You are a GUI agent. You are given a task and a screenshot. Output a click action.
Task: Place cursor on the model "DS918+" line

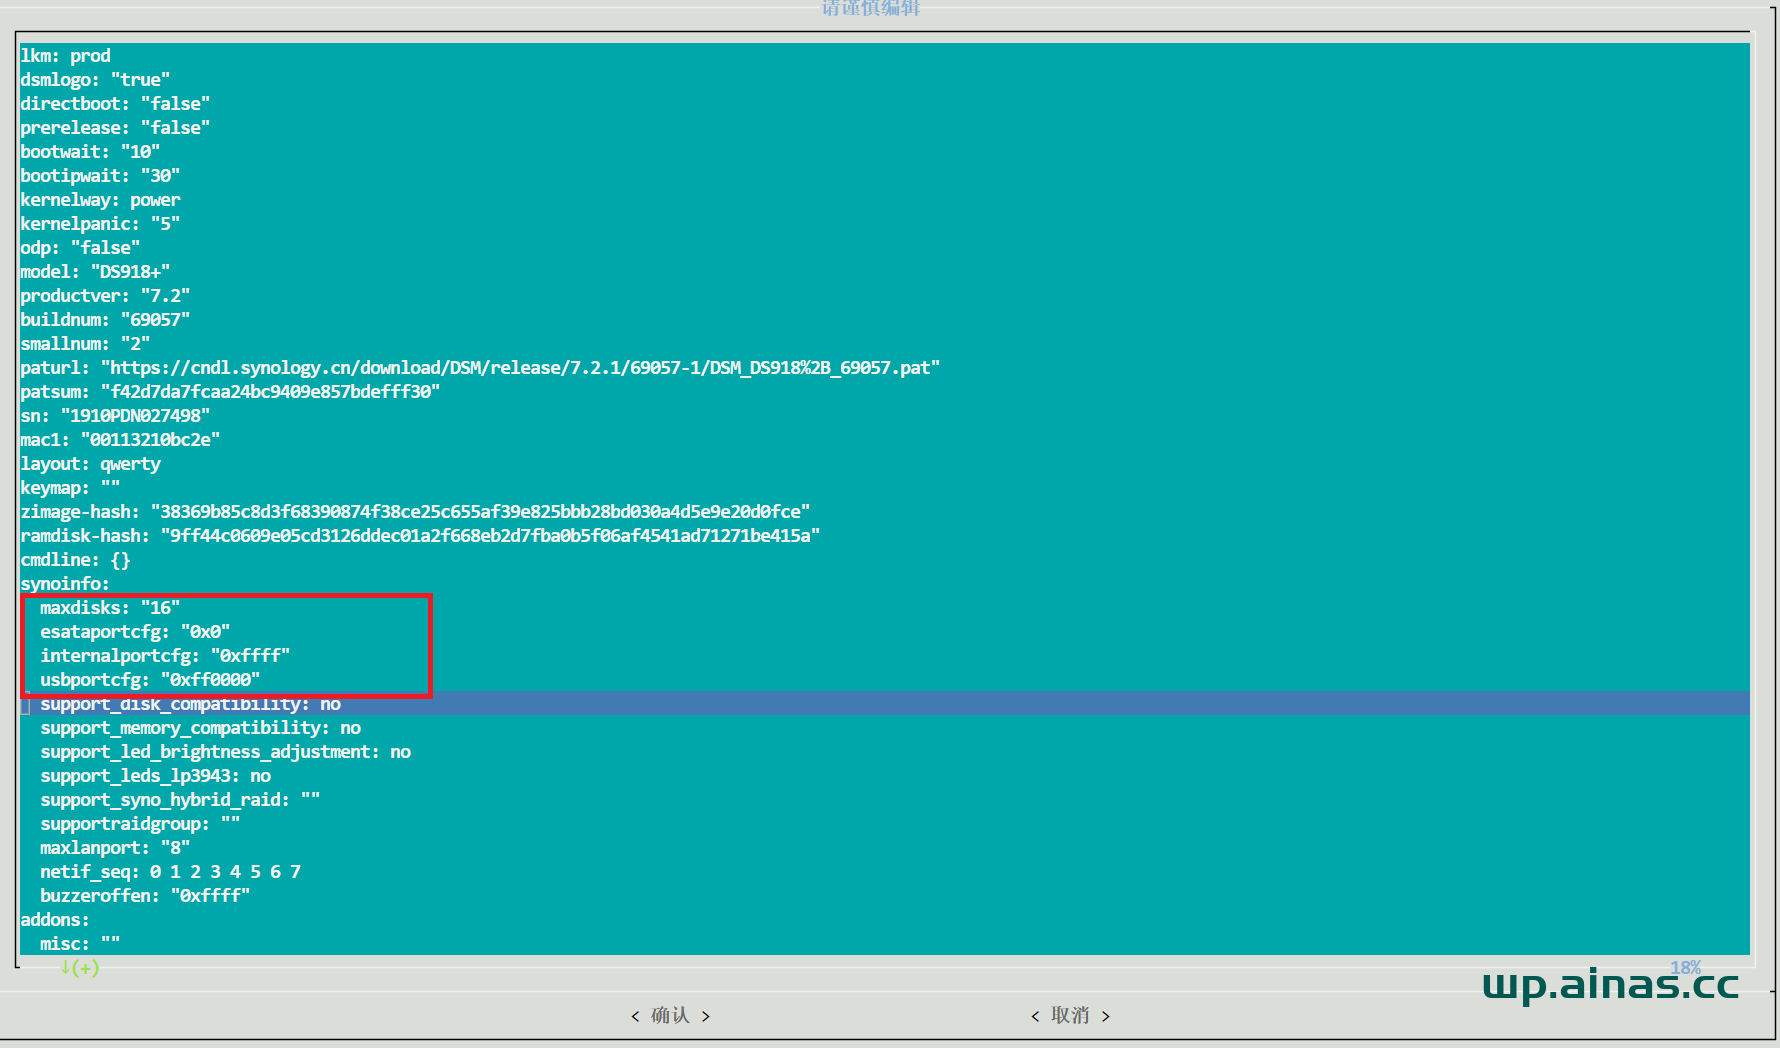click(x=95, y=272)
